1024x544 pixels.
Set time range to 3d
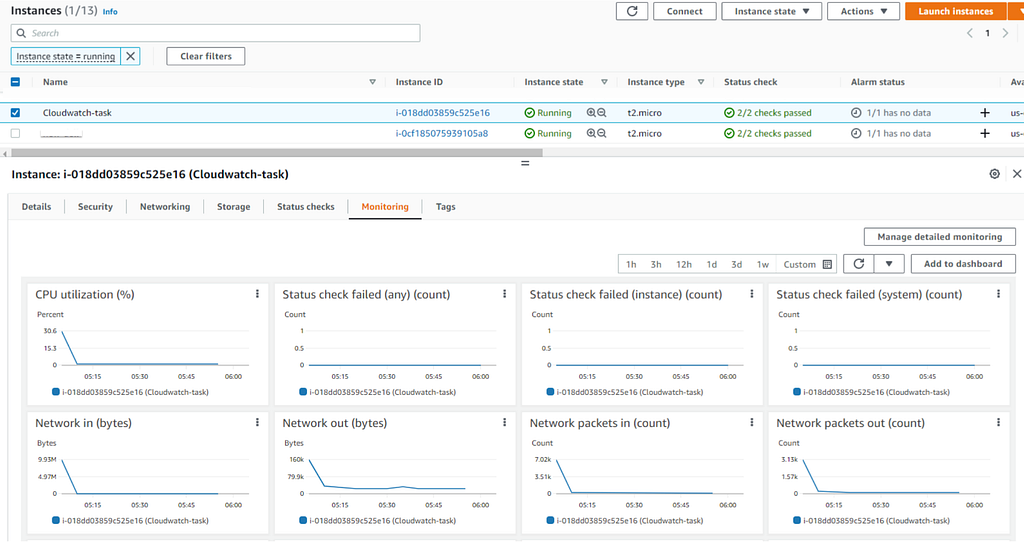(737, 264)
